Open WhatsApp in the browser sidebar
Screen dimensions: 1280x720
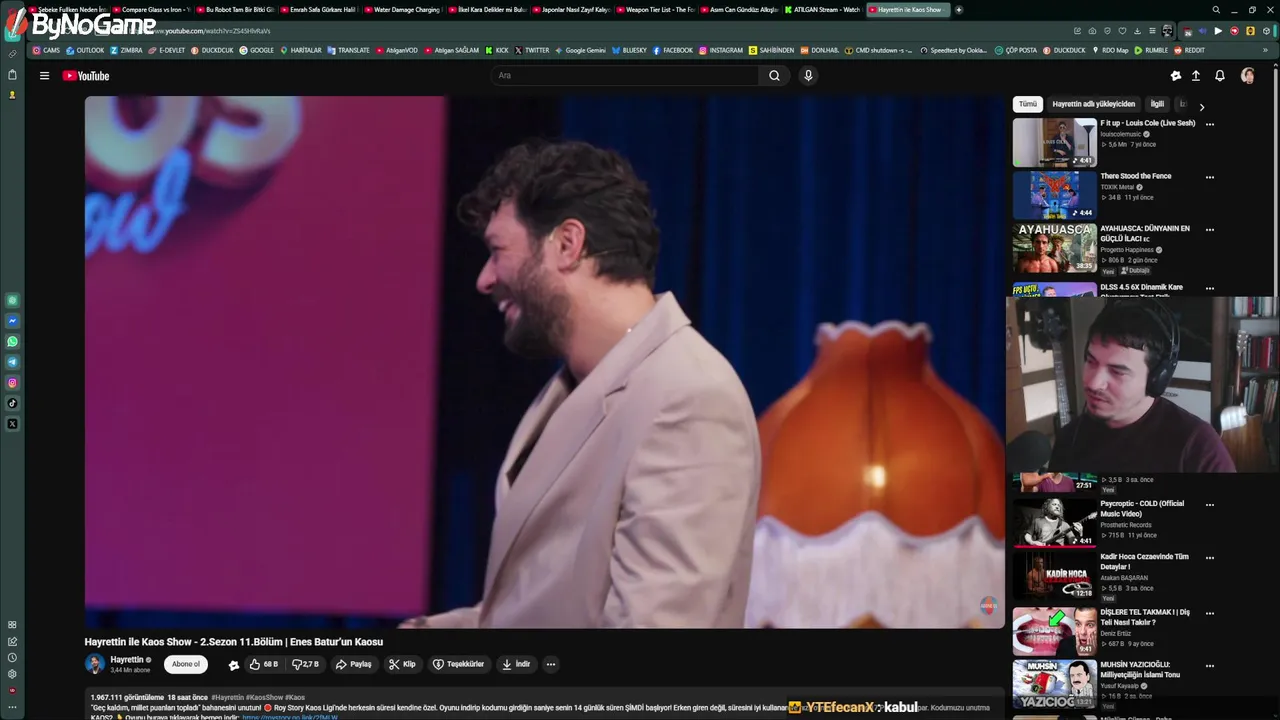click(12, 342)
